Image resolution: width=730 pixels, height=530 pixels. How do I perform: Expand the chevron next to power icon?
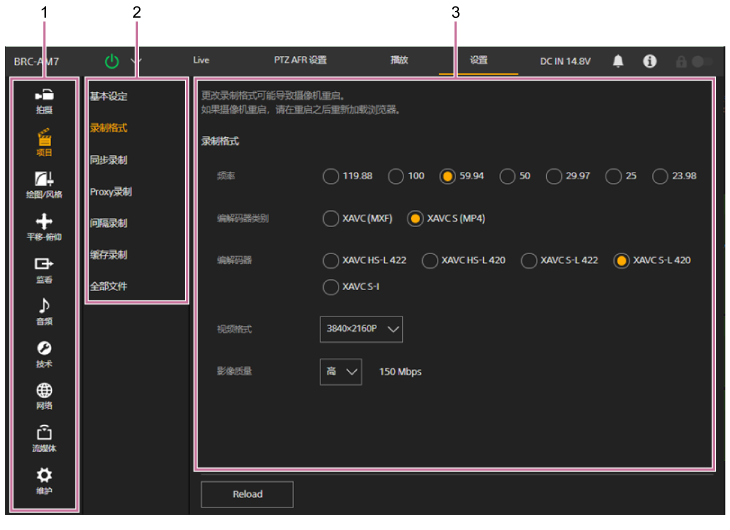(x=136, y=61)
